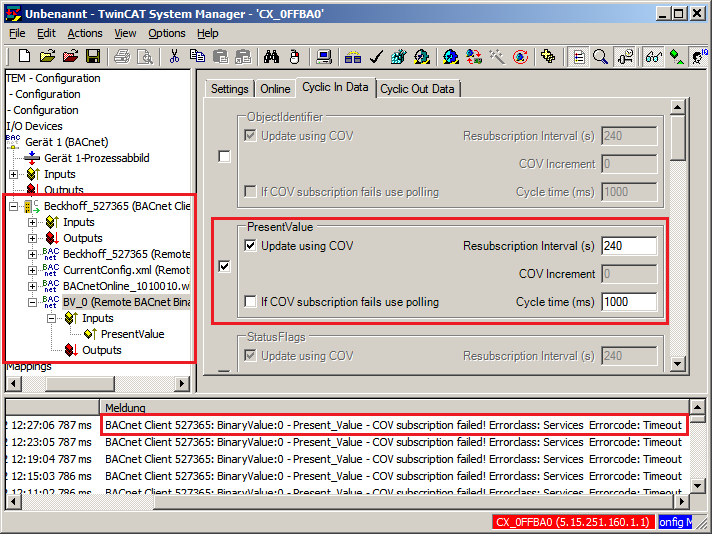
Task: Toggle ObjectIdentifier 'Update using COV' checkbox
Action: [x=250, y=135]
